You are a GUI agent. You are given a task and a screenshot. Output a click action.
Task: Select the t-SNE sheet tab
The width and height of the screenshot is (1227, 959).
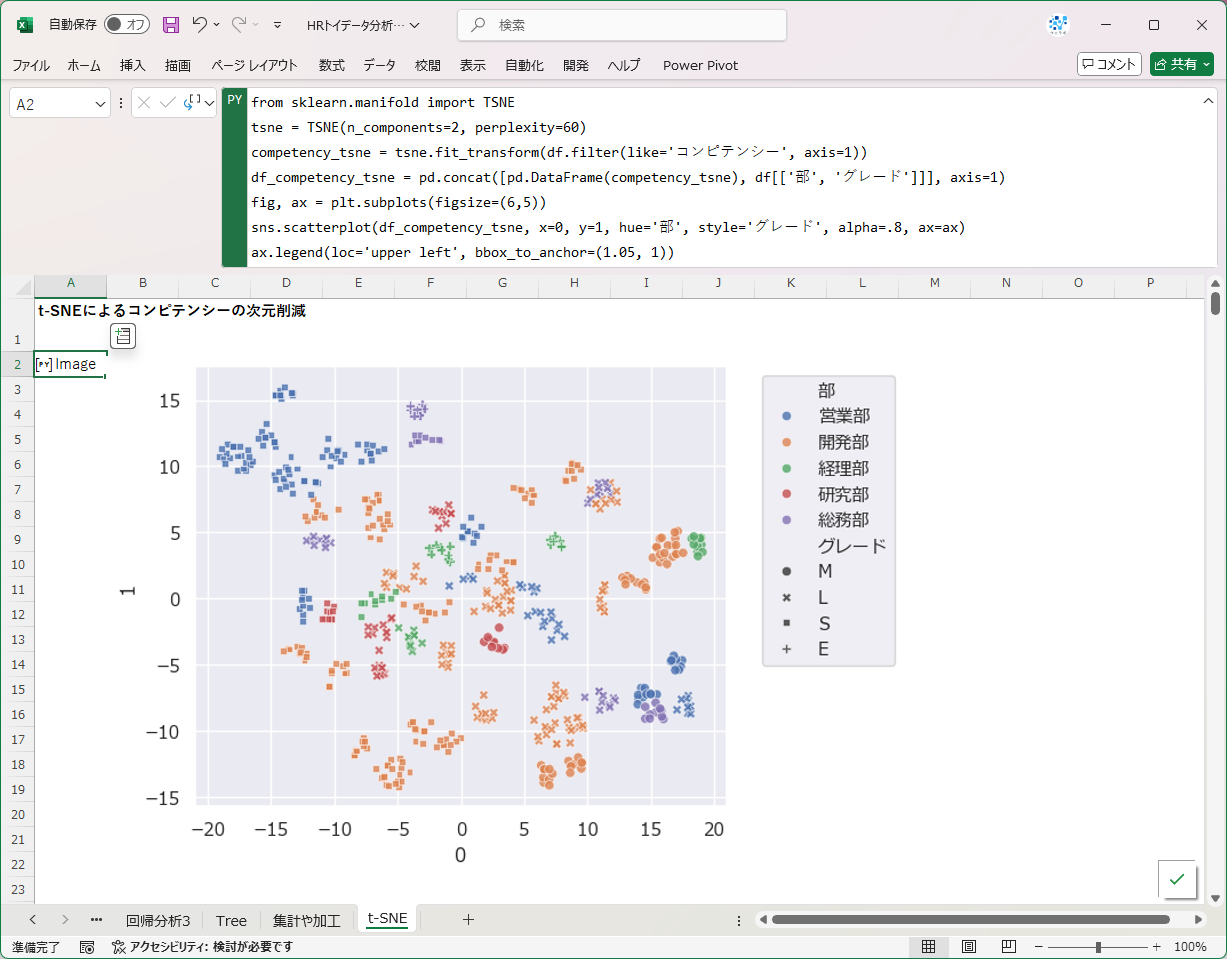click(387, 919)
